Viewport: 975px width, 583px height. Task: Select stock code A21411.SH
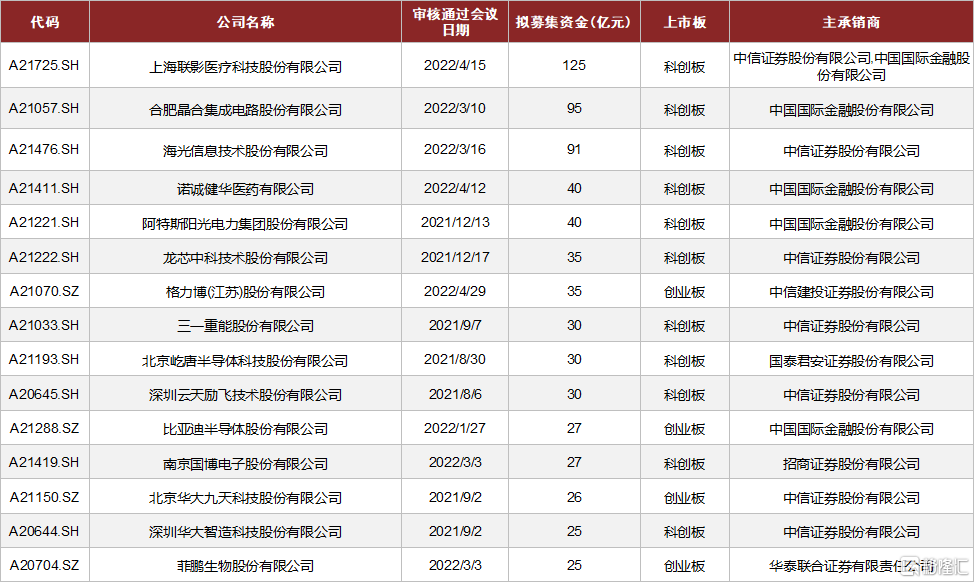pyautogui.click(x=44, y=188)
